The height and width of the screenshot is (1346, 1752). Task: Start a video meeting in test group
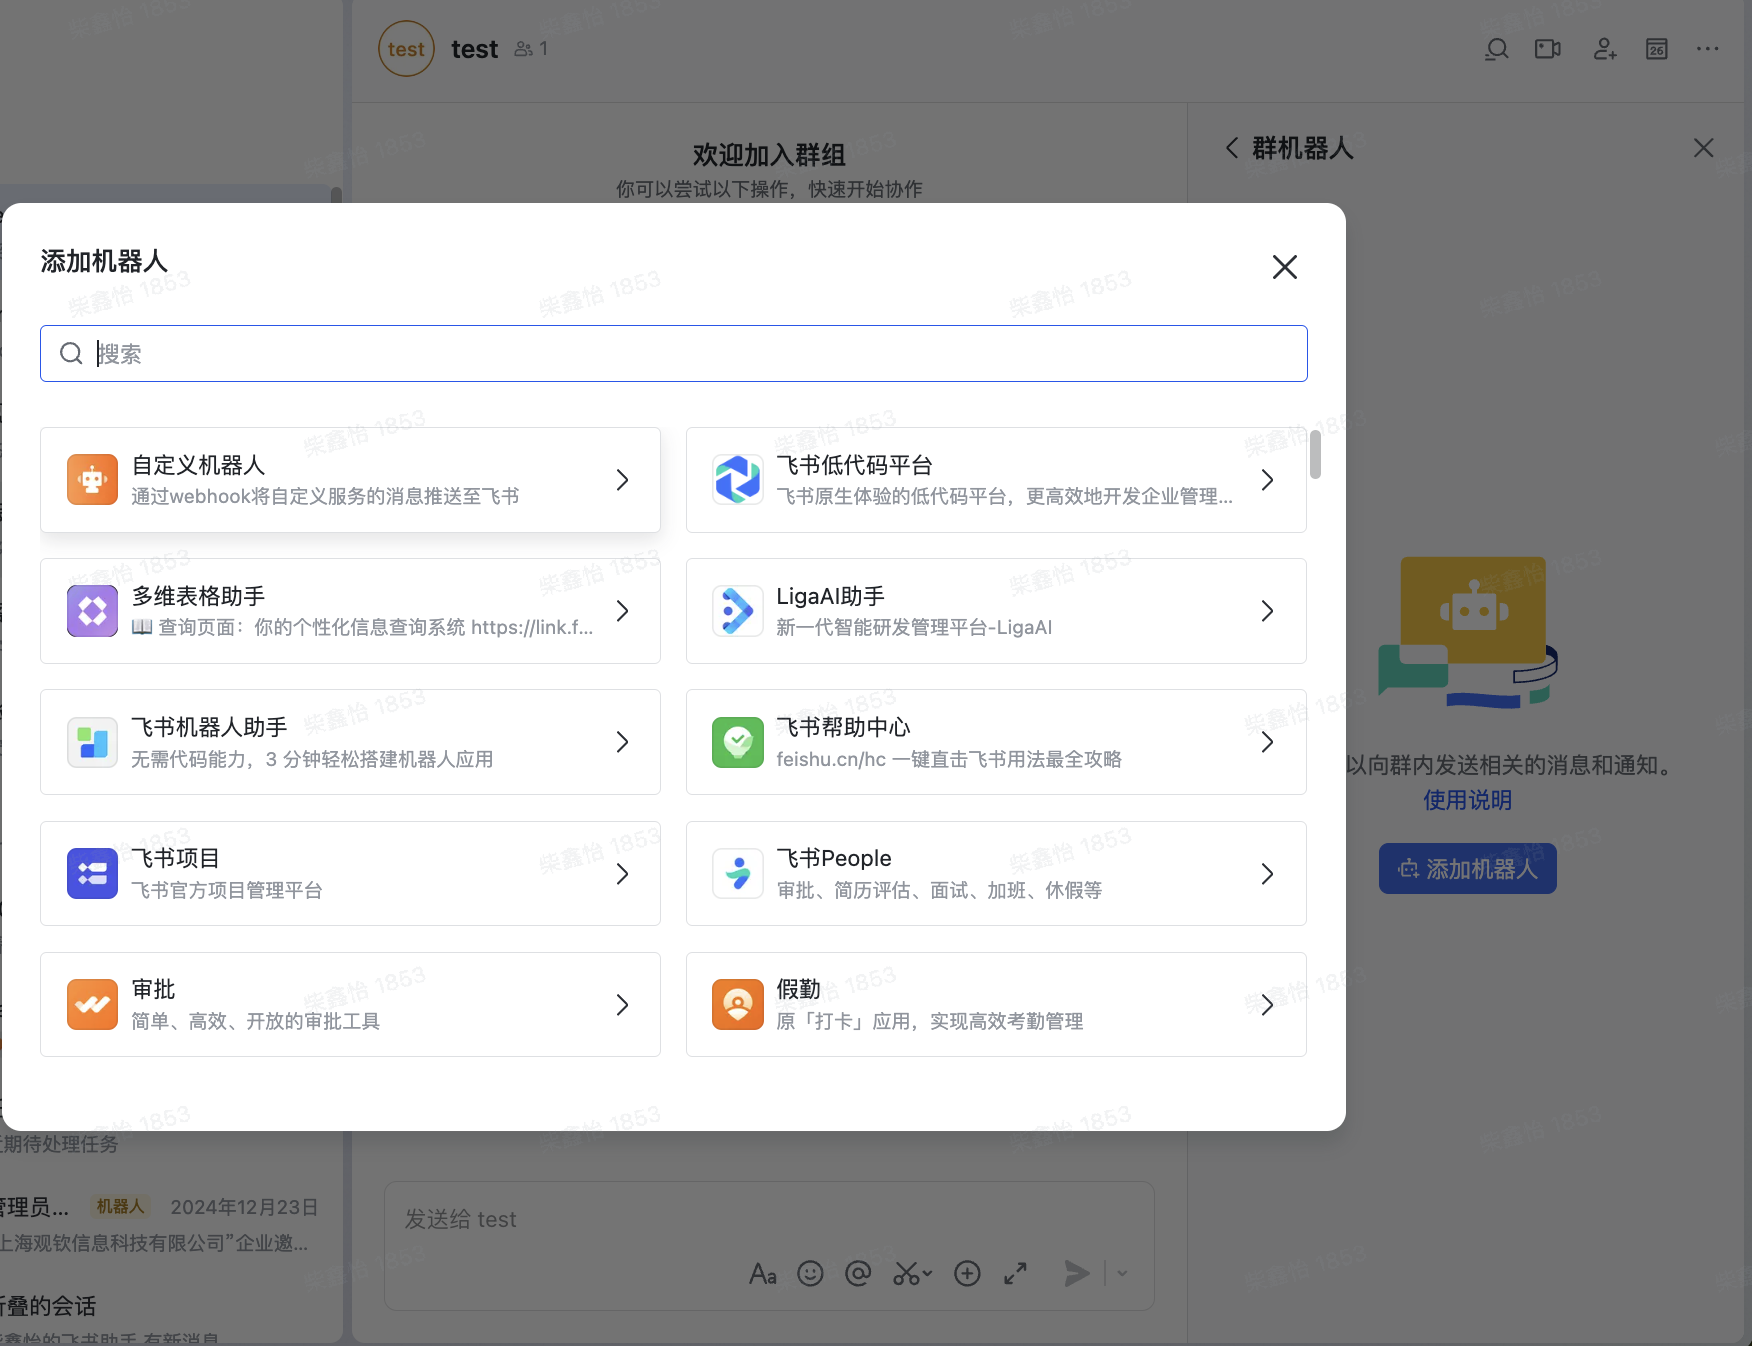(1548, 49)
